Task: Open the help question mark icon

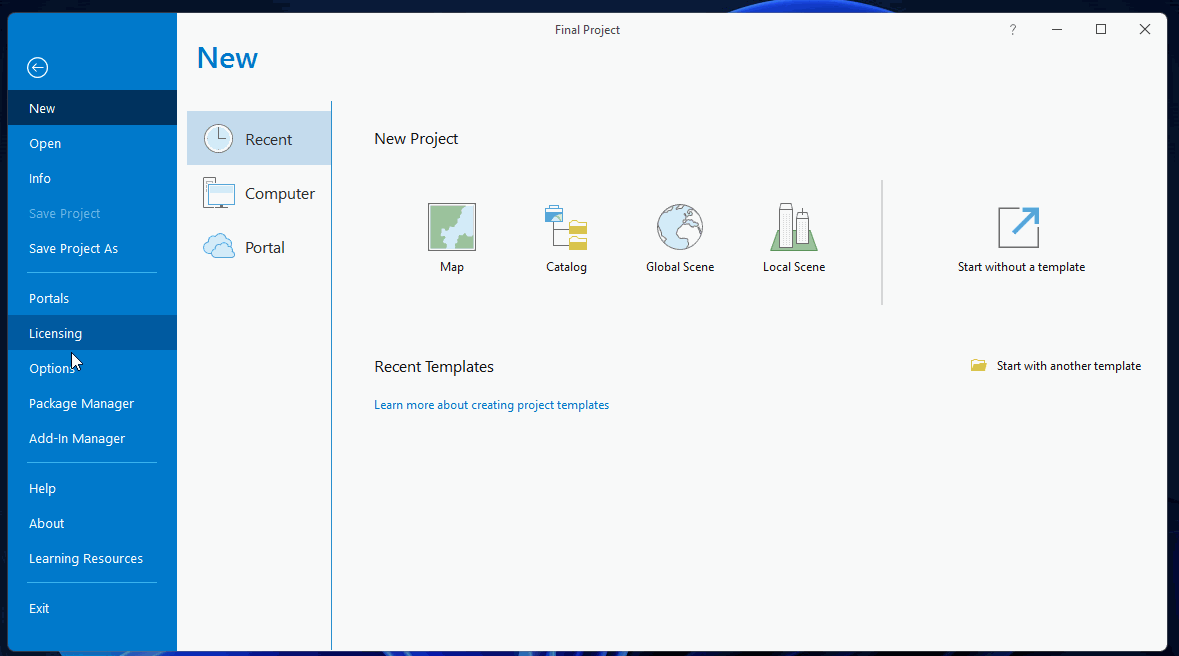Action: (1012, 30)
